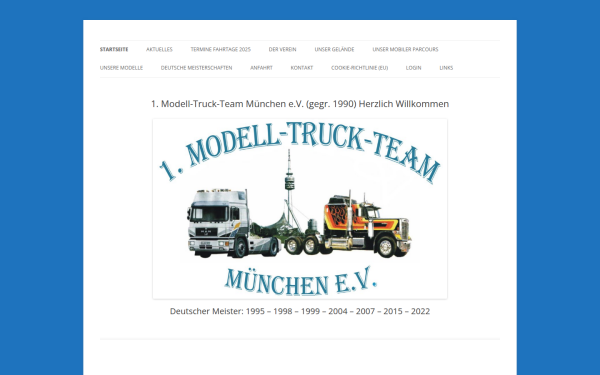Click the '1. Modell-Truck-Team München e.V.' welcome heading
The width and height of the screenshot is (600, 375).
point(300,104)
